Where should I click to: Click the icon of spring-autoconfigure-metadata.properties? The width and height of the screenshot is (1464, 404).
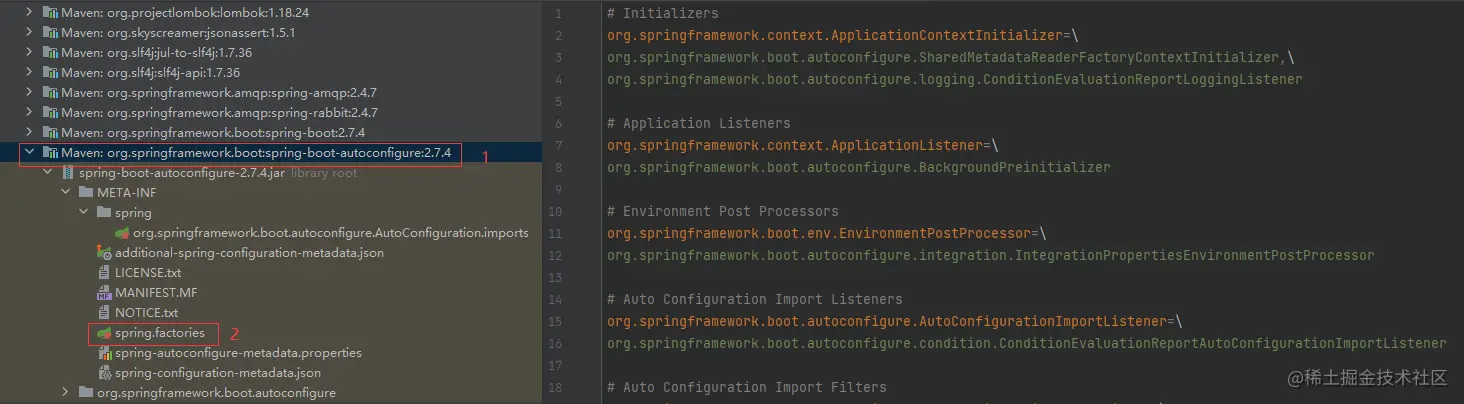click(105, 353)
